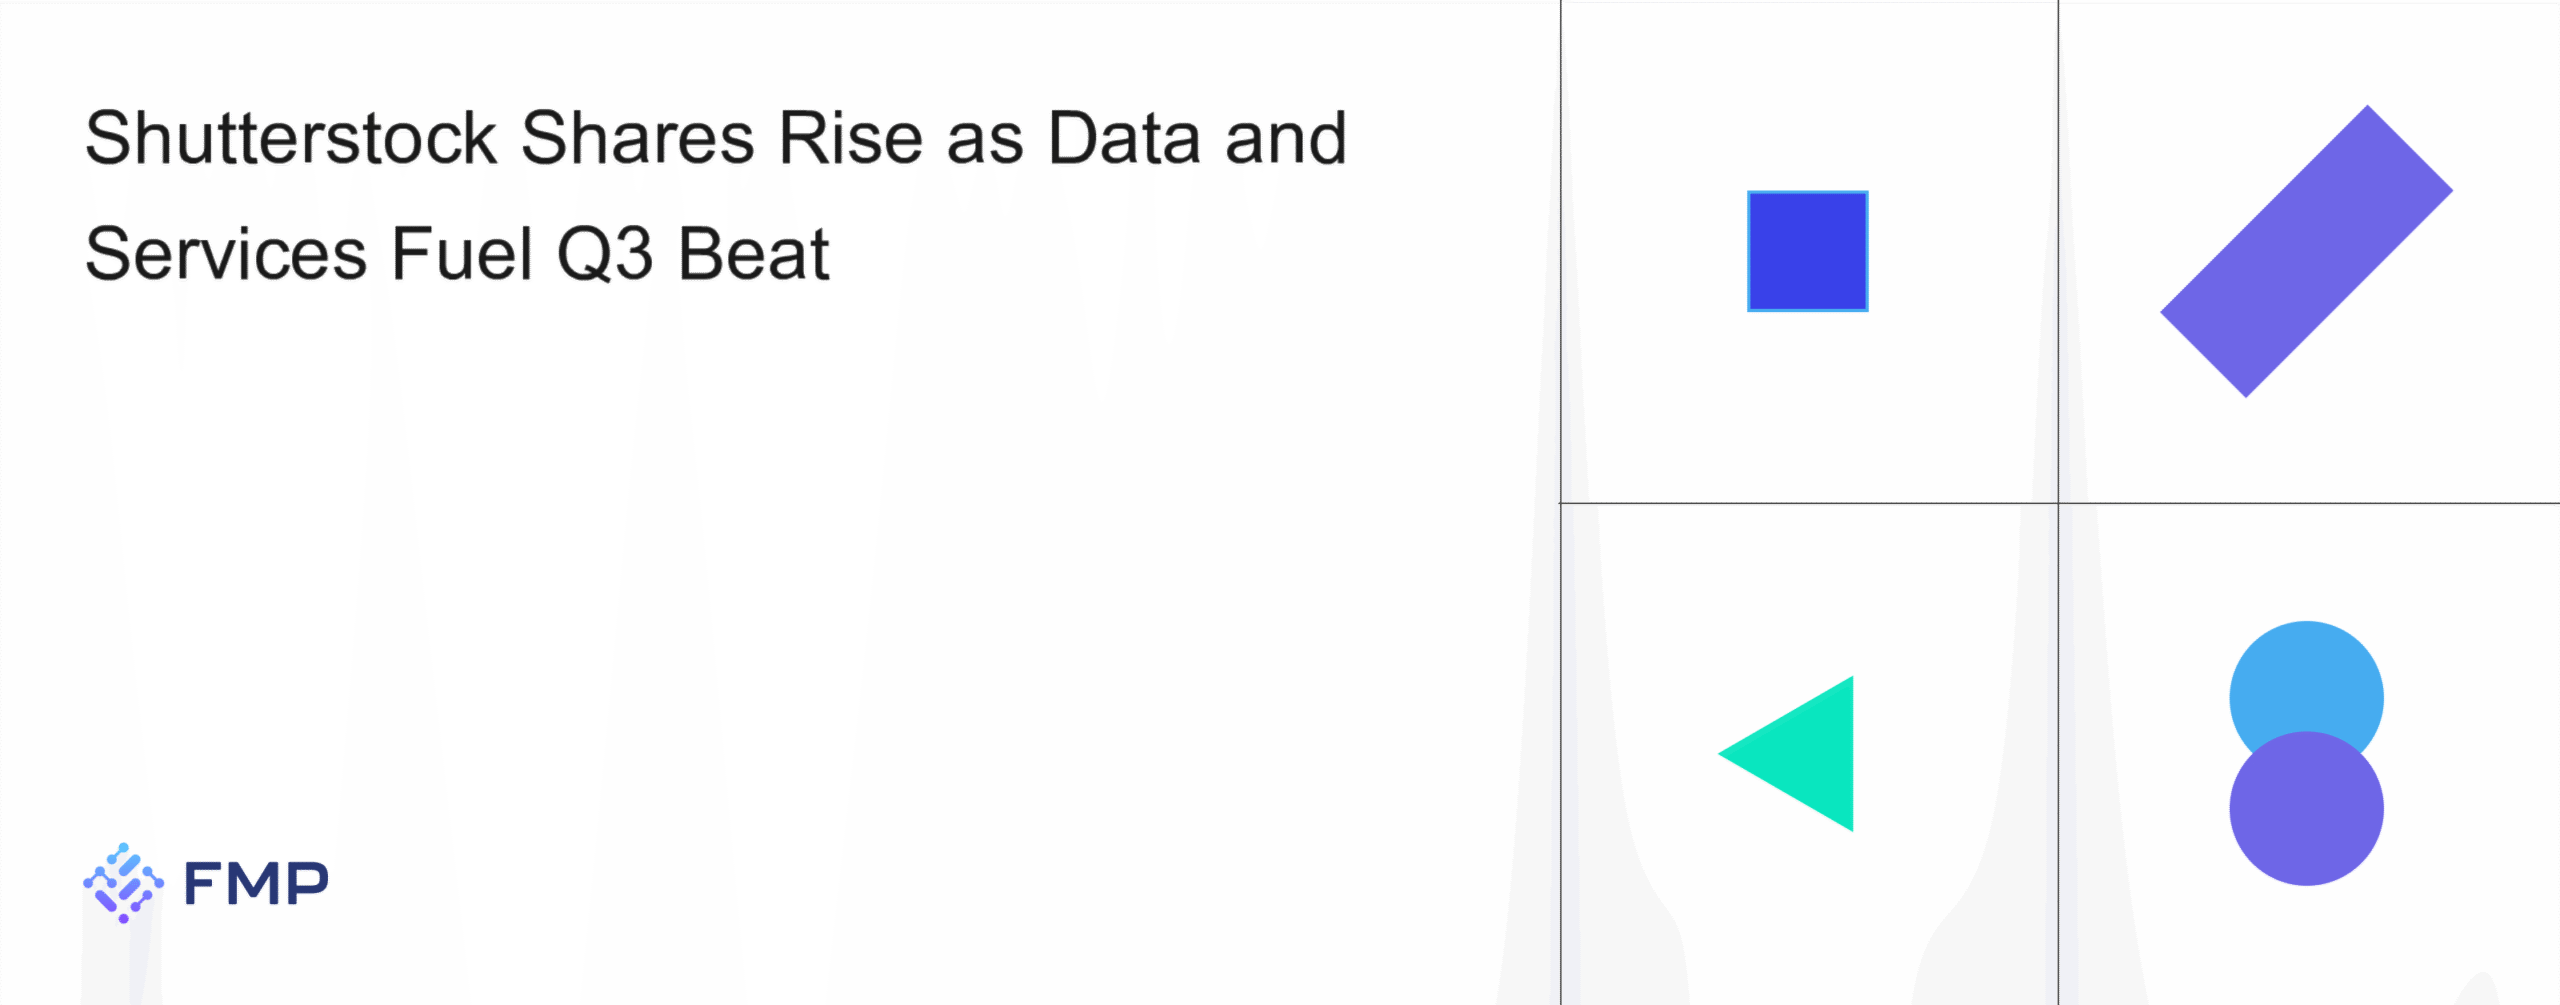This screenshot has height=1005, width=2560.
Task: Click the FMP diamond logo icon
Action: (x=123, y=882)
